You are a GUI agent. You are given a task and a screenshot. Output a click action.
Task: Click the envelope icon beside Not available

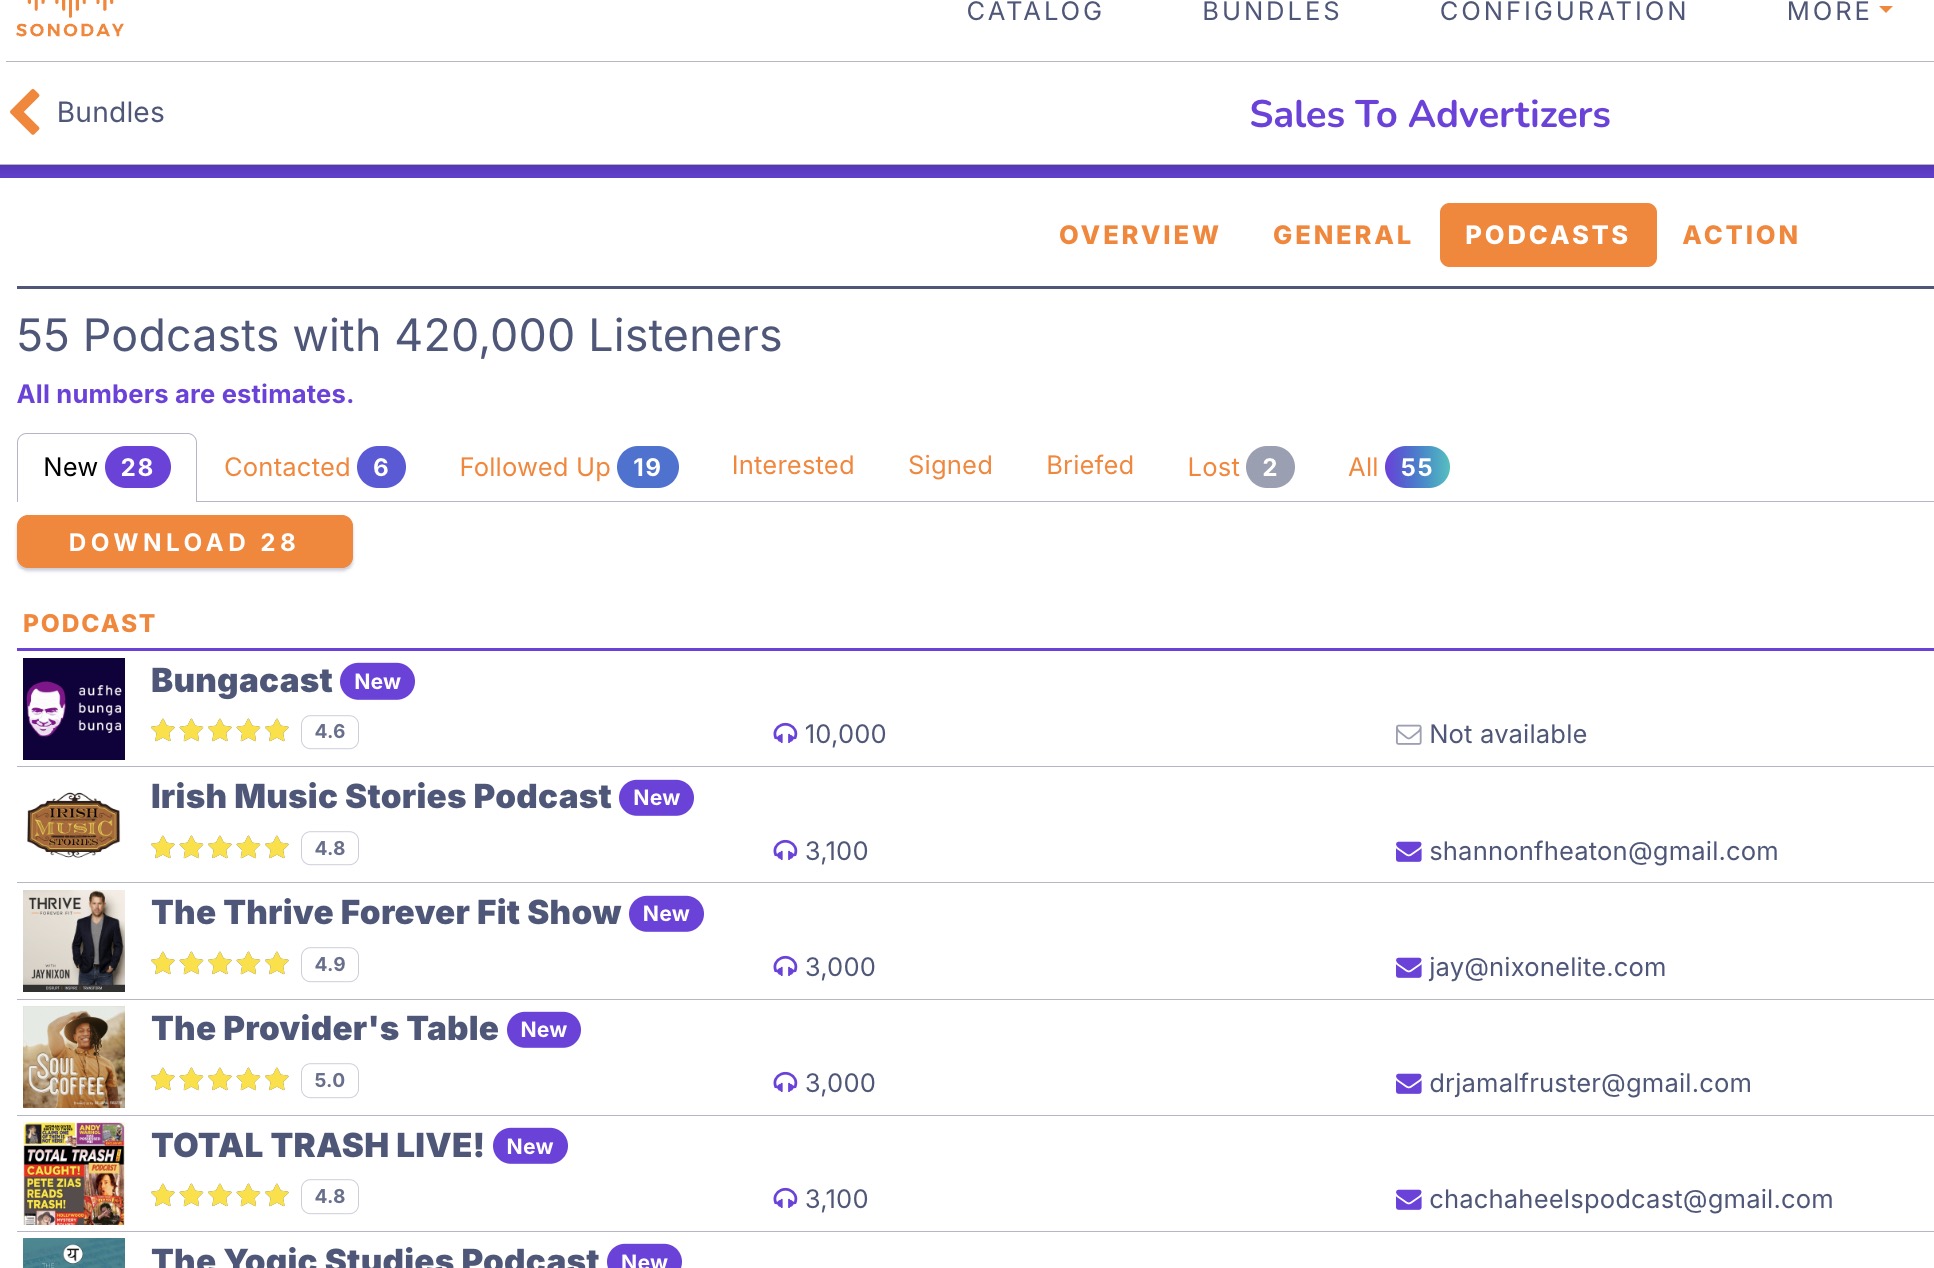tap(1408, 735)
